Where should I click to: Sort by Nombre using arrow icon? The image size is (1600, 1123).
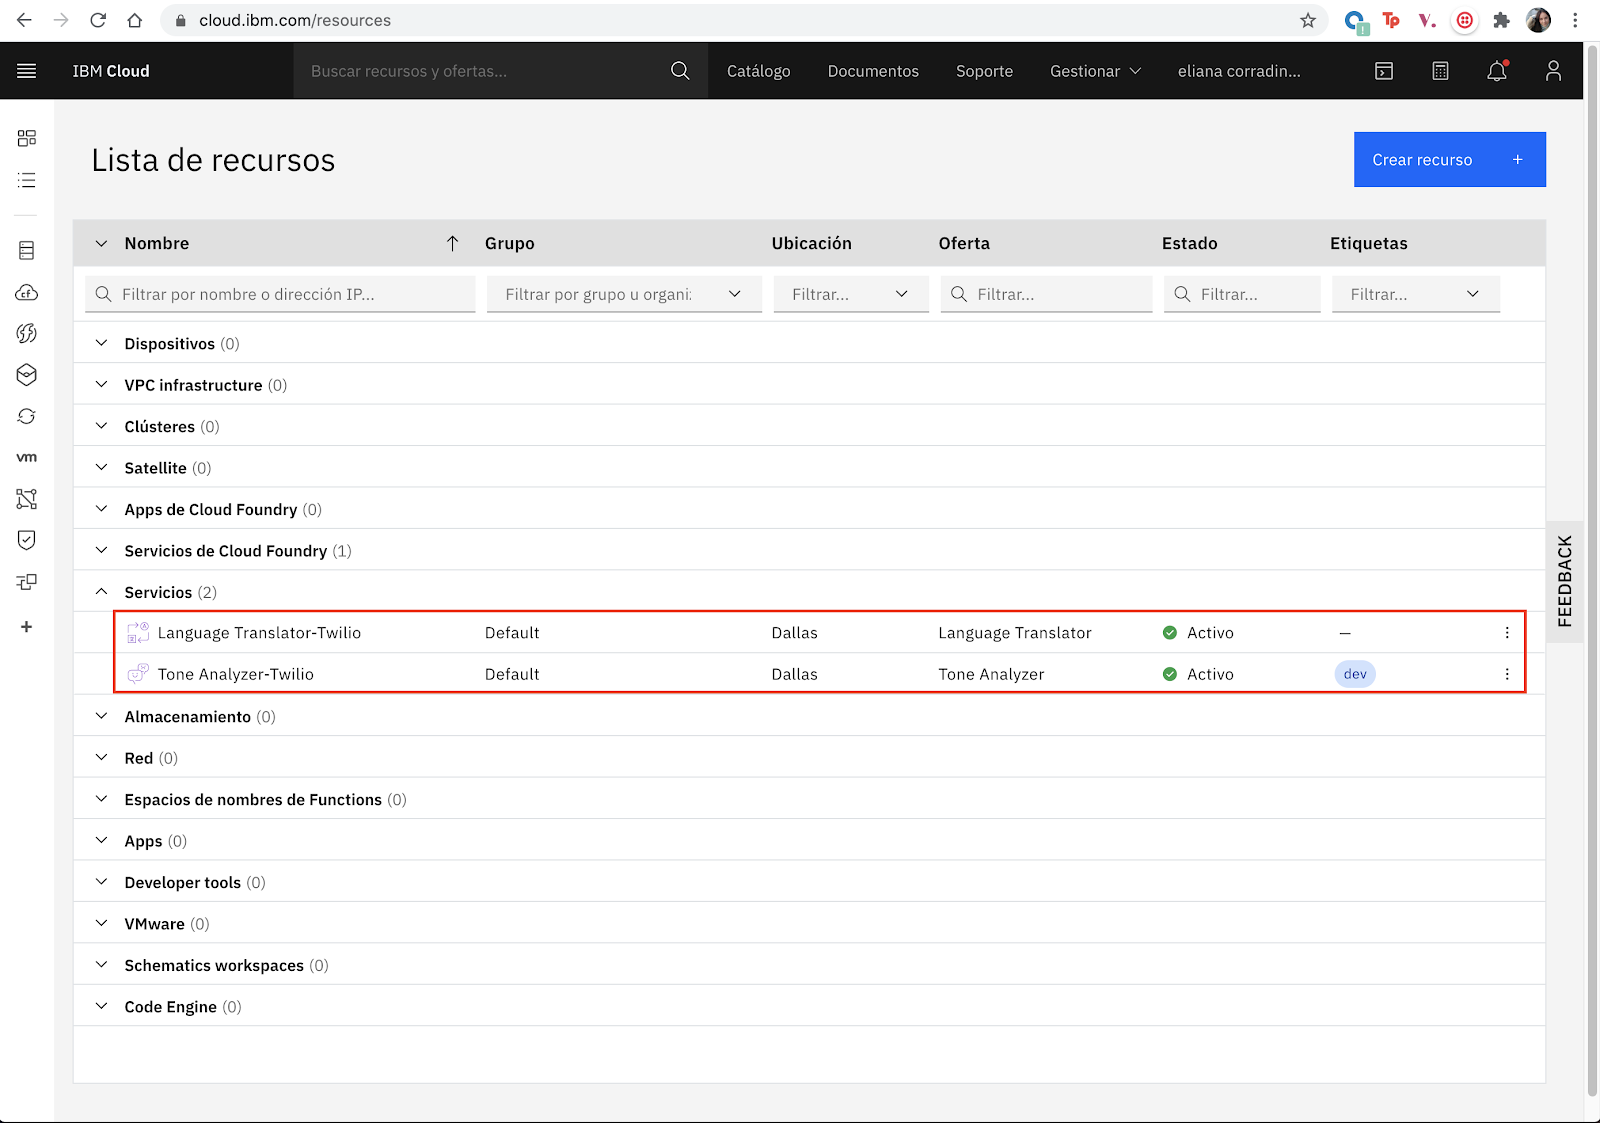453,243
